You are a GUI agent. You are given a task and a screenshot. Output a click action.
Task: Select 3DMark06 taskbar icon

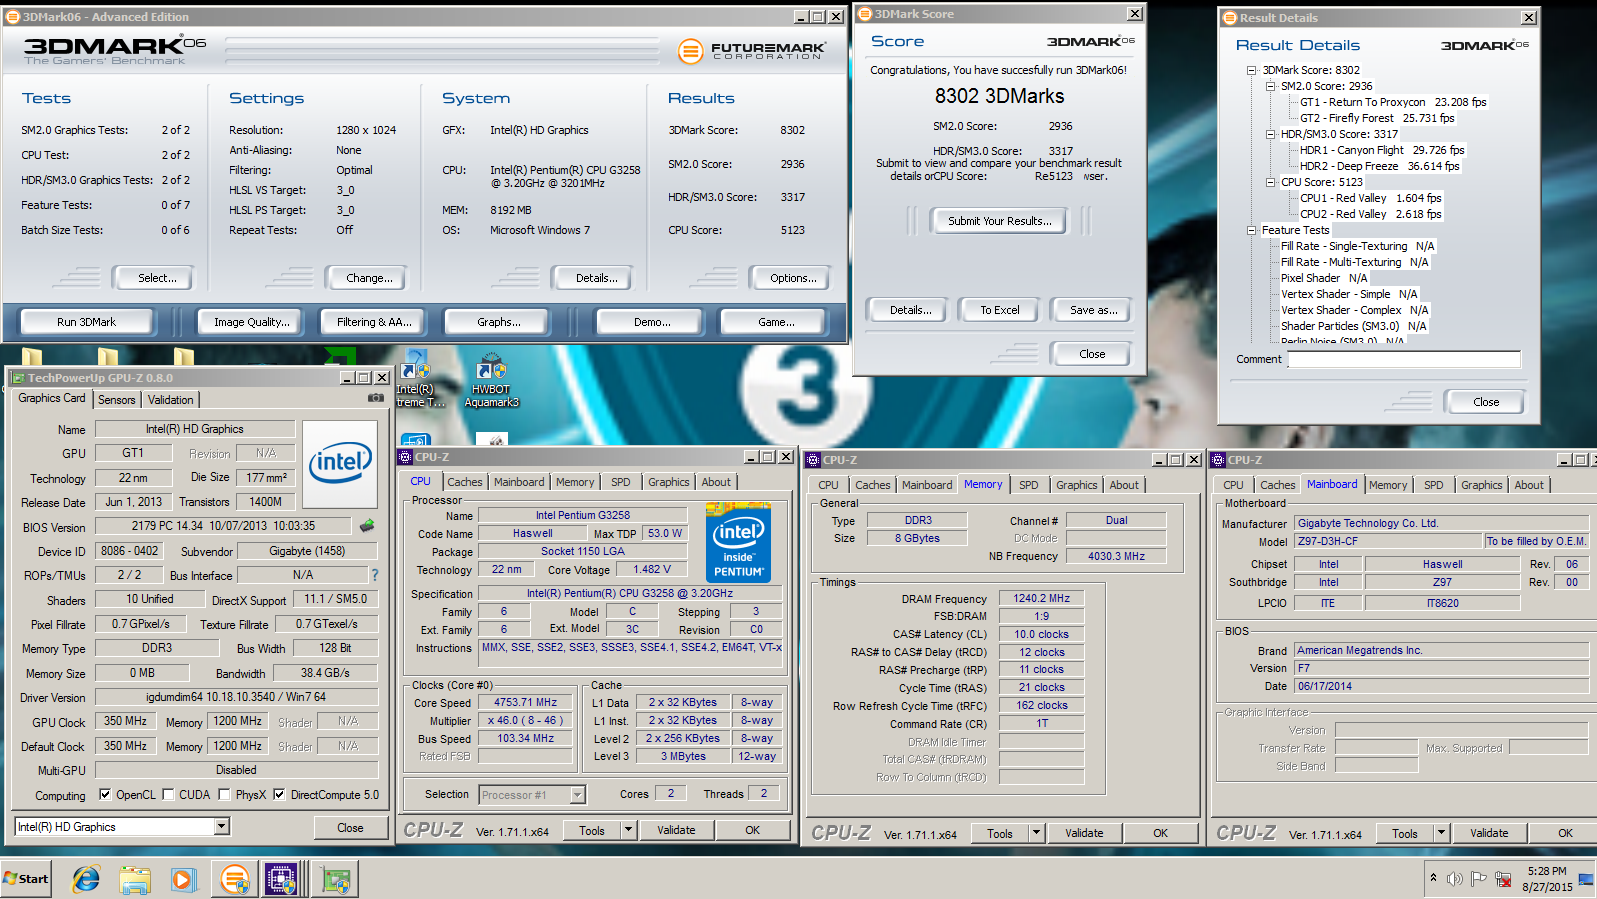click(235, 879)
